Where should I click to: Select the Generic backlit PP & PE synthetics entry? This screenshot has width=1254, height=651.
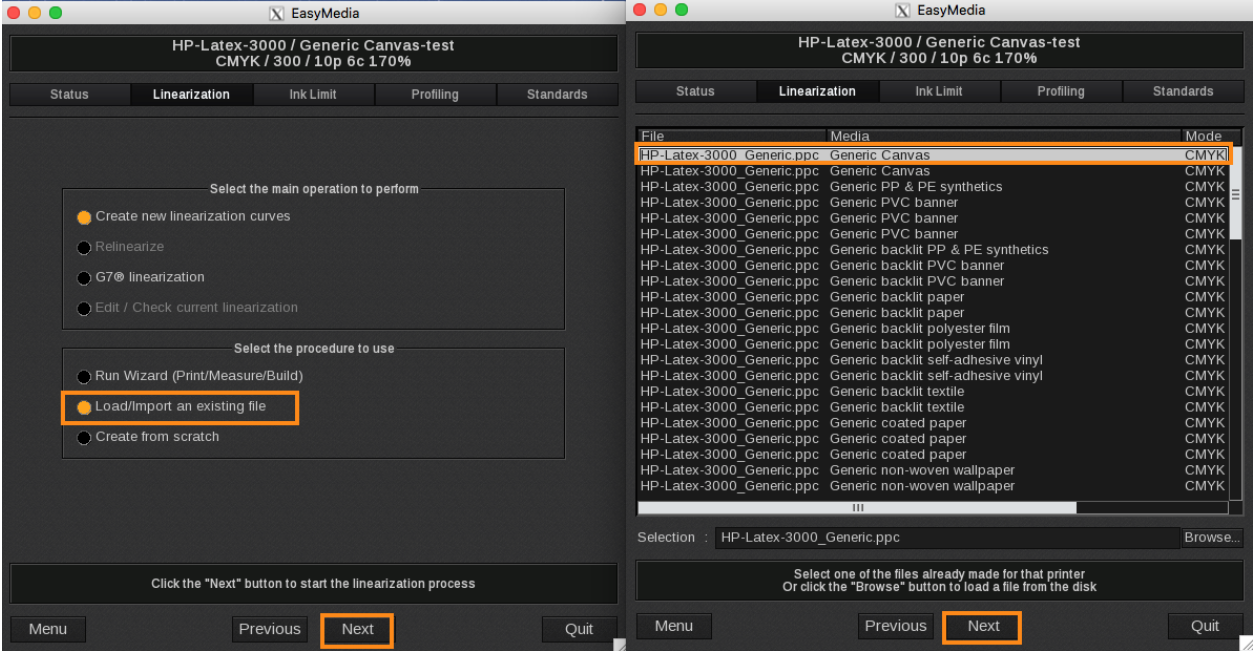click(938, 250)
